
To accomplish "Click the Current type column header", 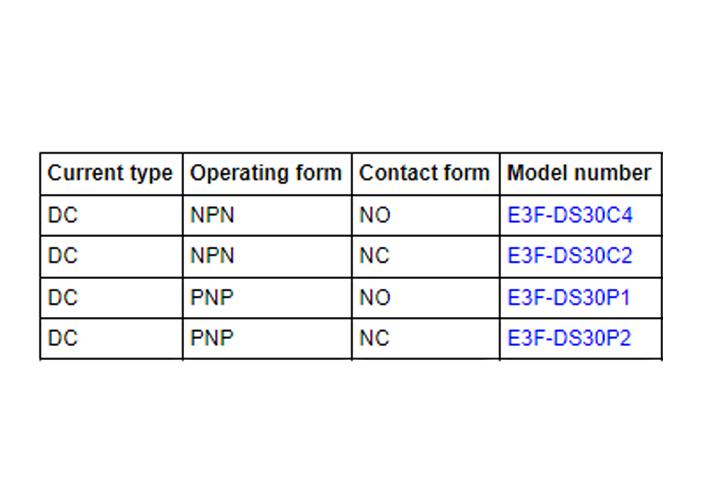I will click(110, 173).
